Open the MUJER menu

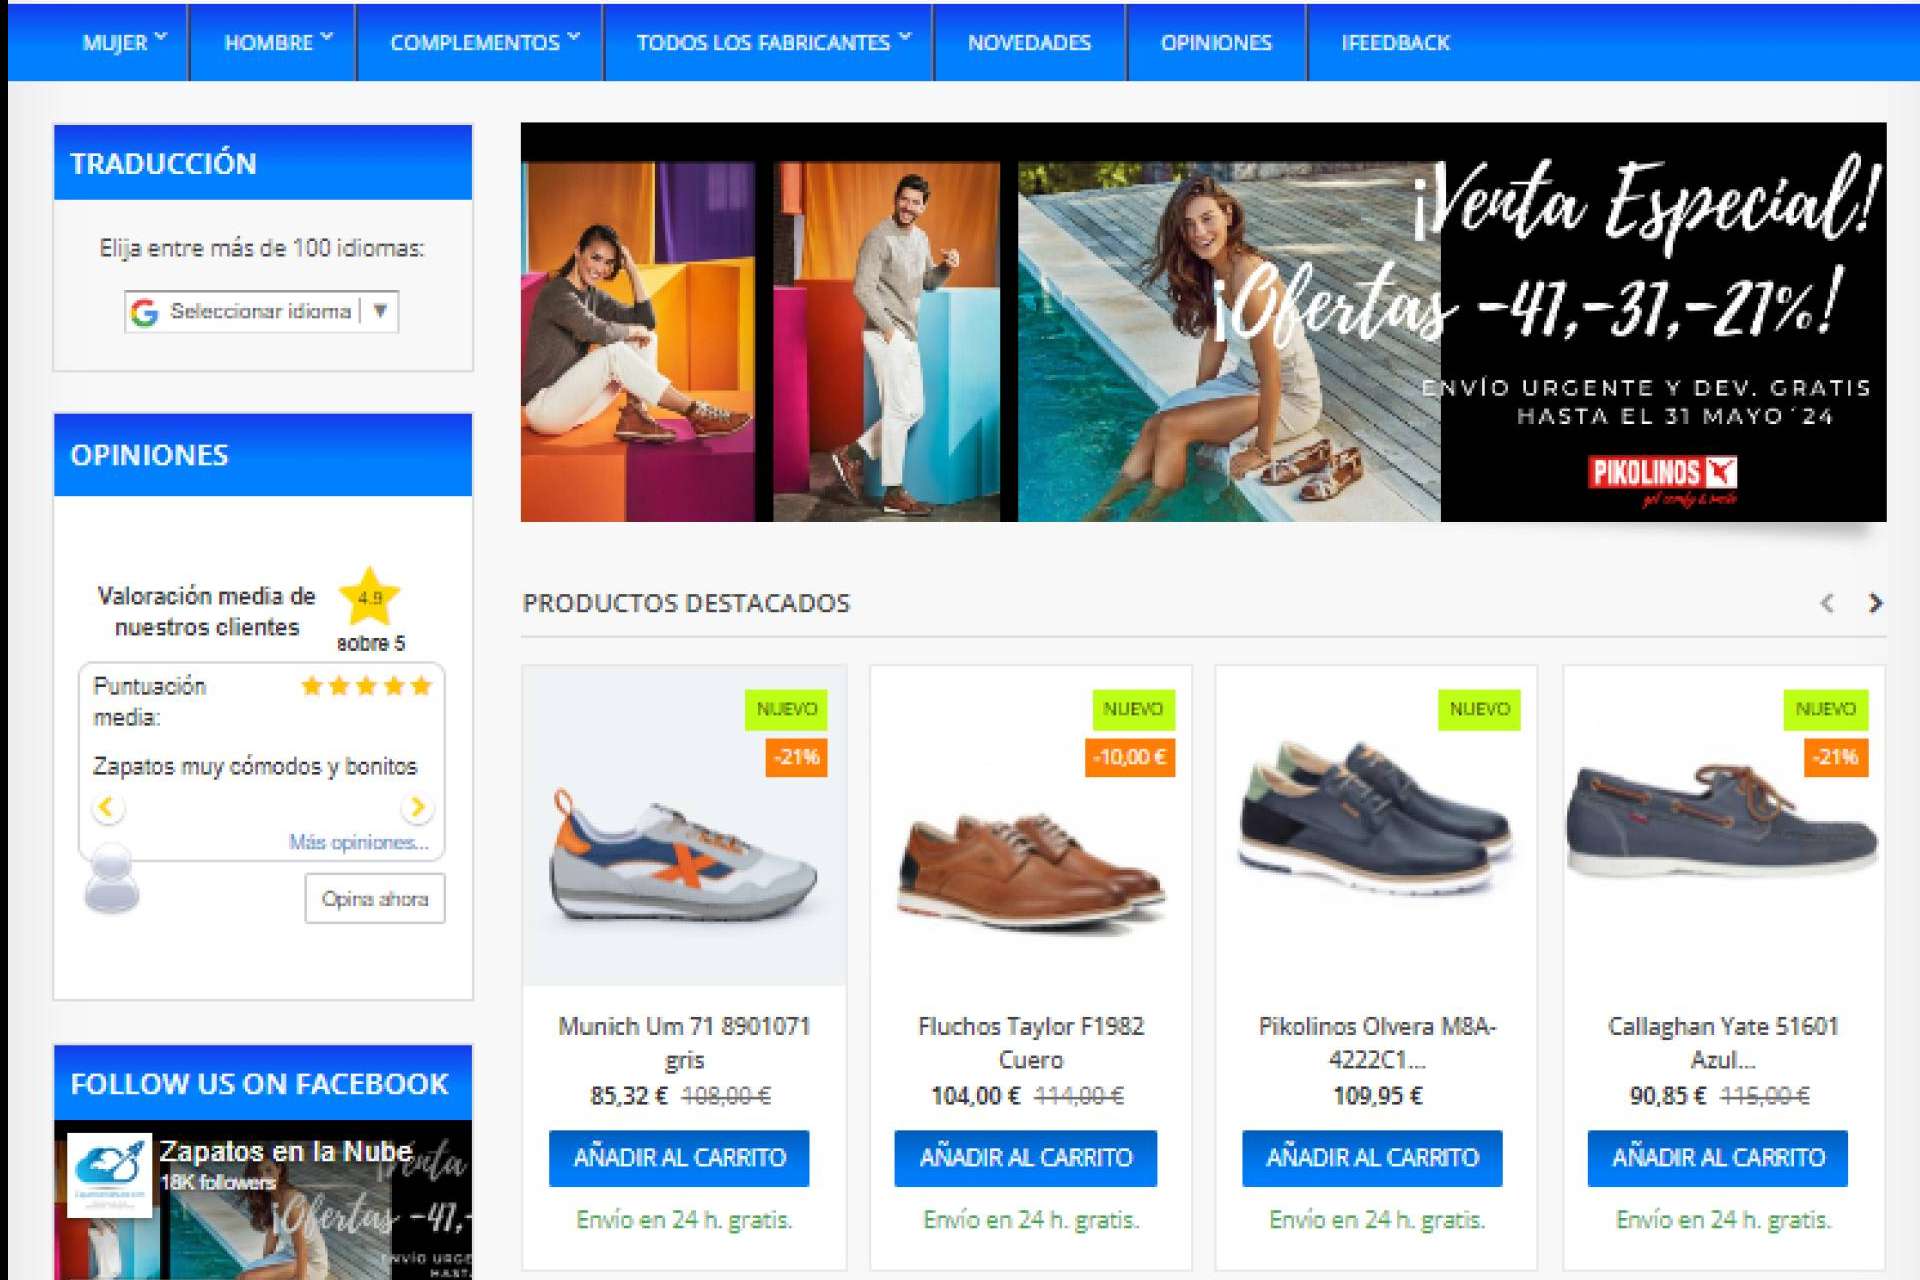point(124,42)
